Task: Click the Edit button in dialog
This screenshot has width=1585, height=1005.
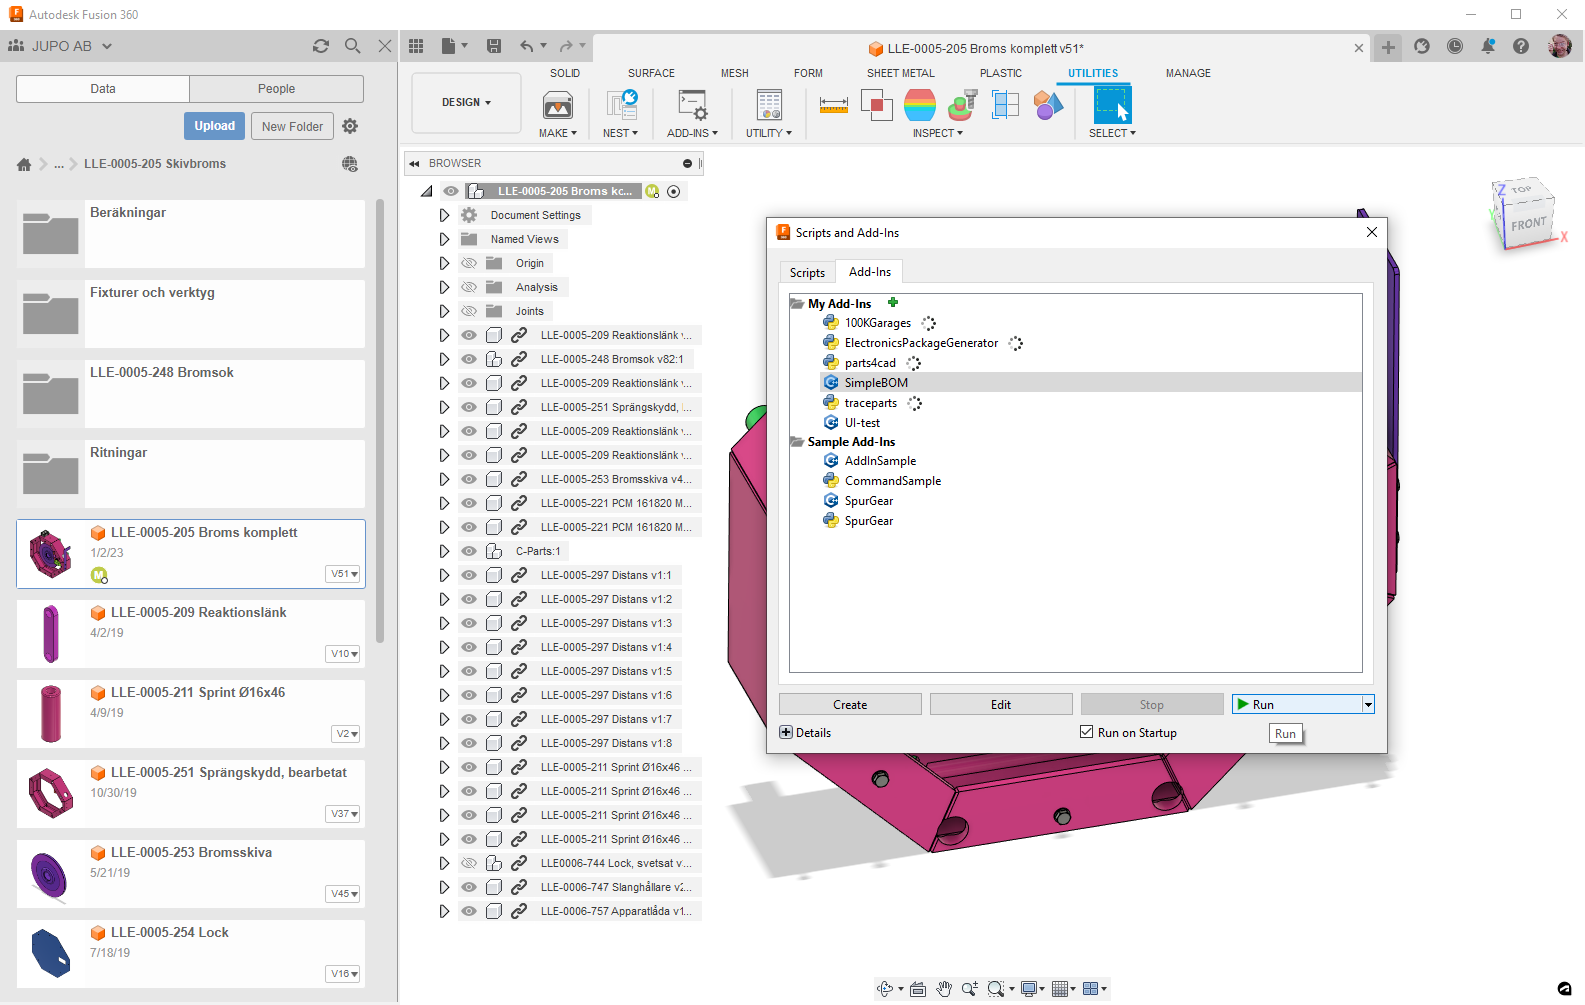Action: (1001, 705)
